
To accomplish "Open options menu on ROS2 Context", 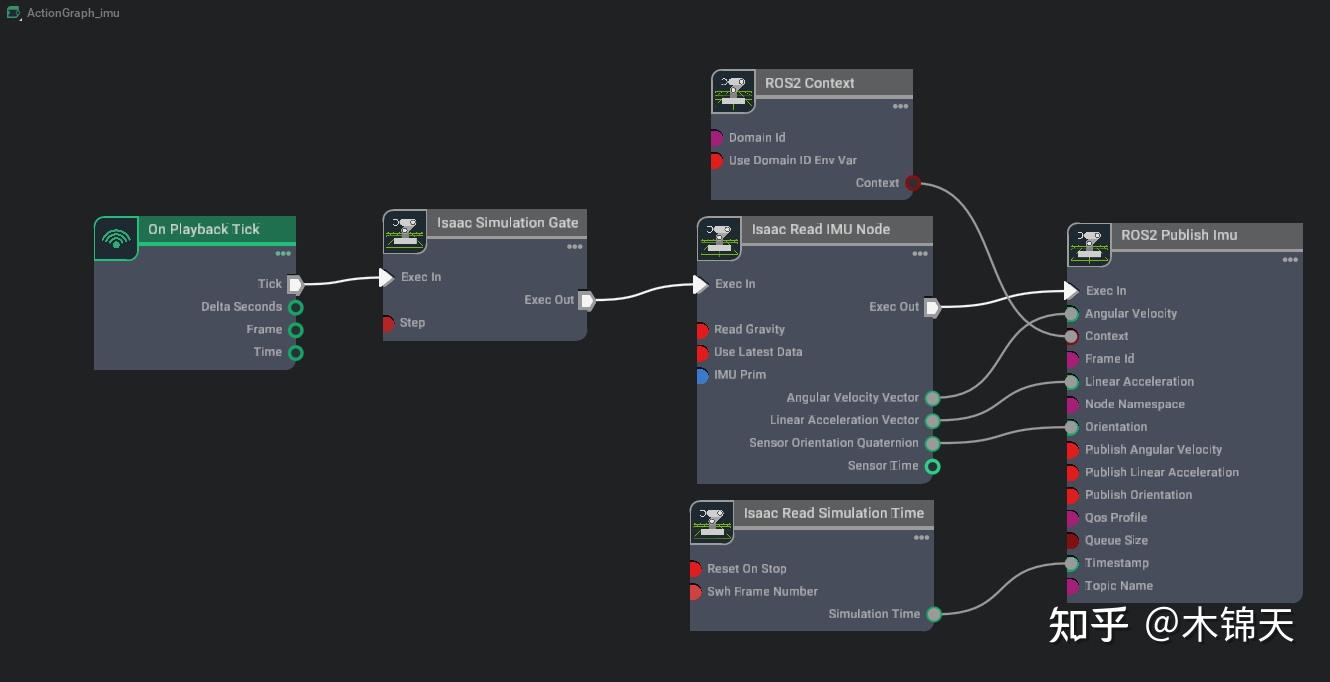I will pos(900,106).
